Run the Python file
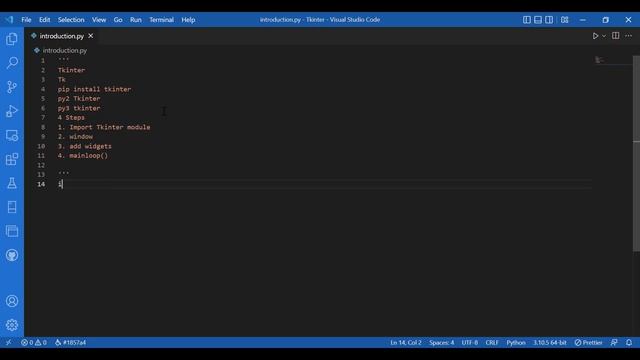Viewport: 640px width, 360px height. click(x=595, y=36)
